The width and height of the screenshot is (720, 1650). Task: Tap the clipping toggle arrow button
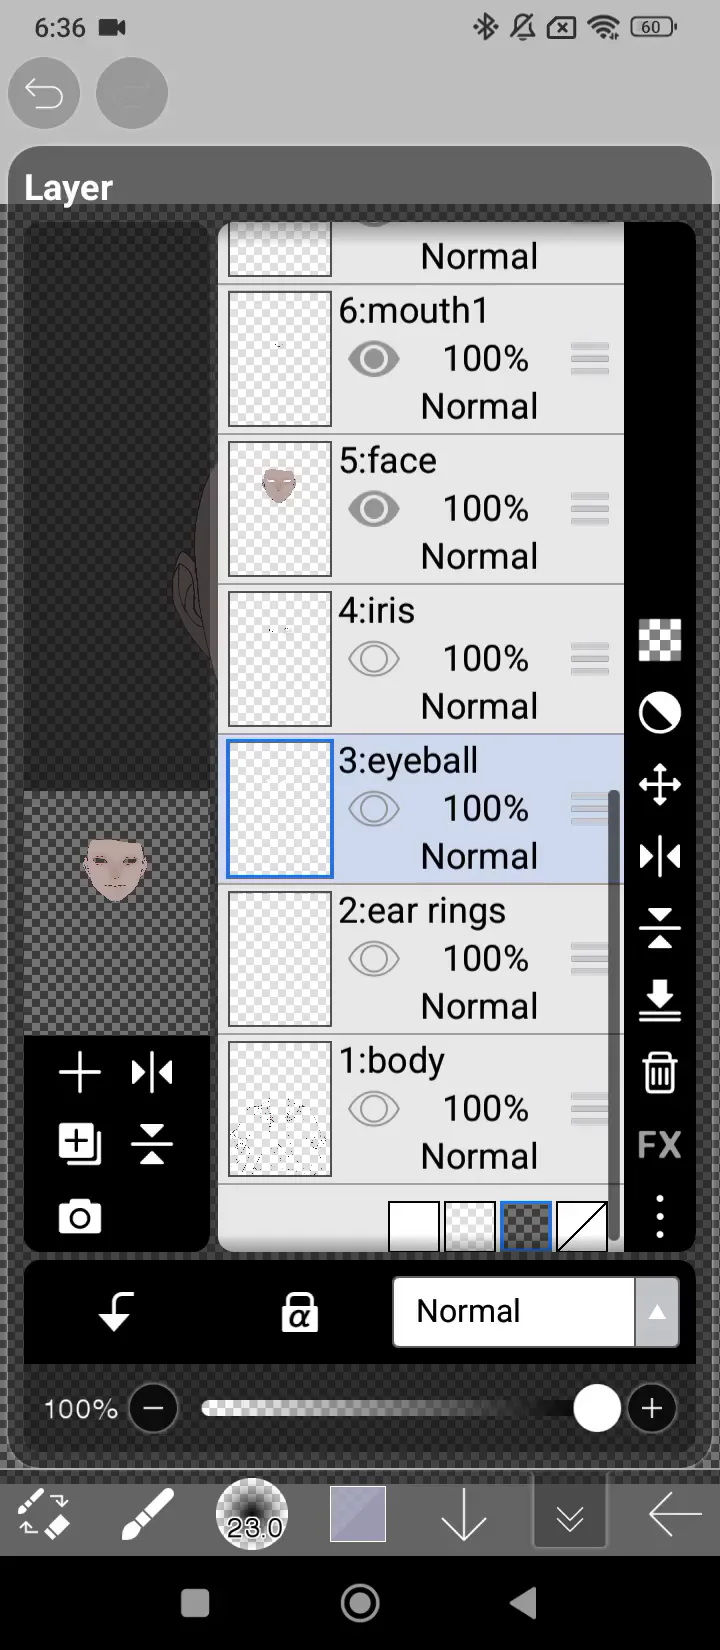[x=116, y=1311]
